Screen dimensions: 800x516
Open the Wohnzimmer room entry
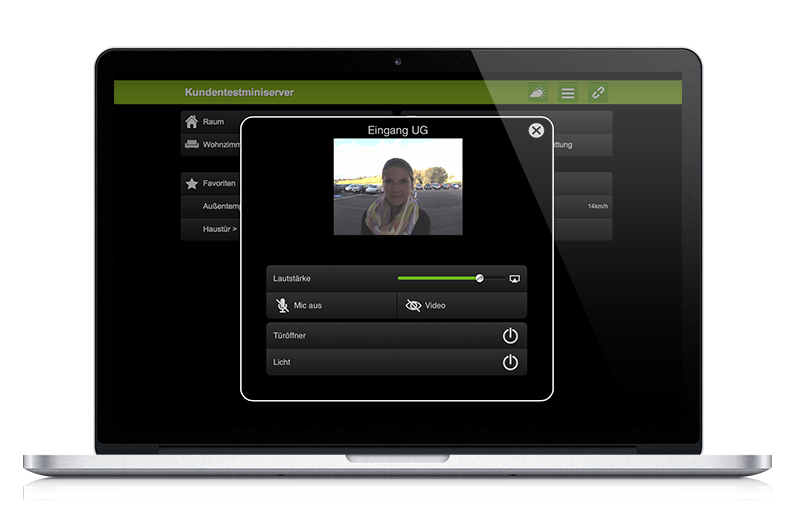(x=212, y=144)
